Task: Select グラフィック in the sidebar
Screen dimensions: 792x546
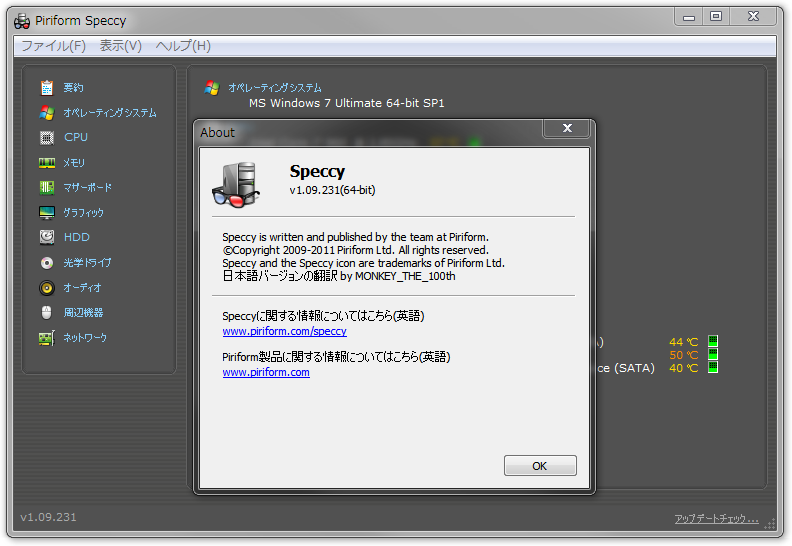Action: (83, 213)
